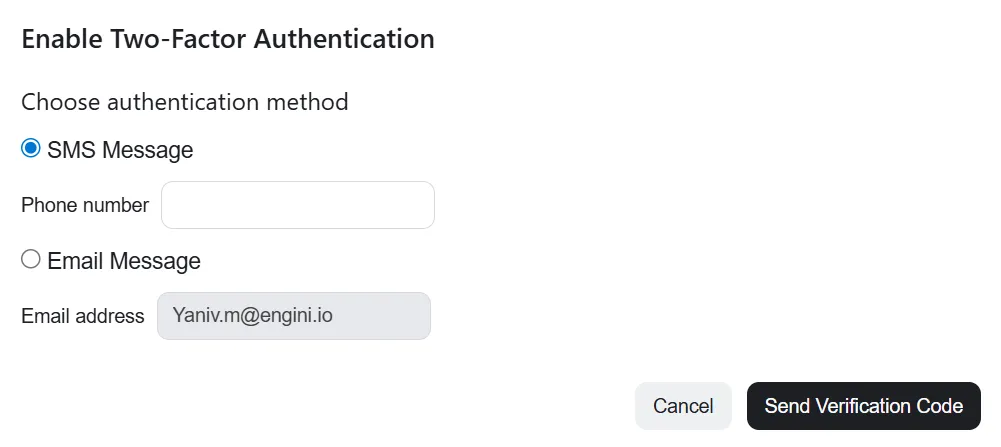Focus the empty text box for SMS
Image resolution: width=1001 pixels, height=447 pixels.
[x=297, y=205]
